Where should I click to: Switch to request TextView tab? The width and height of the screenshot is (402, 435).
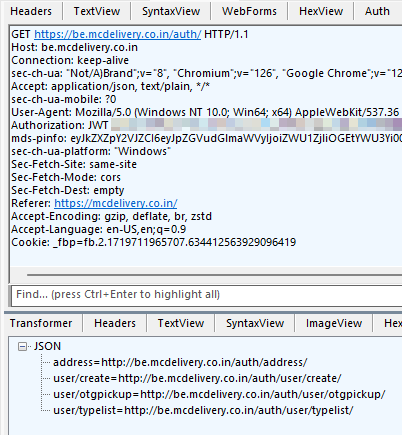coord(97,11)
